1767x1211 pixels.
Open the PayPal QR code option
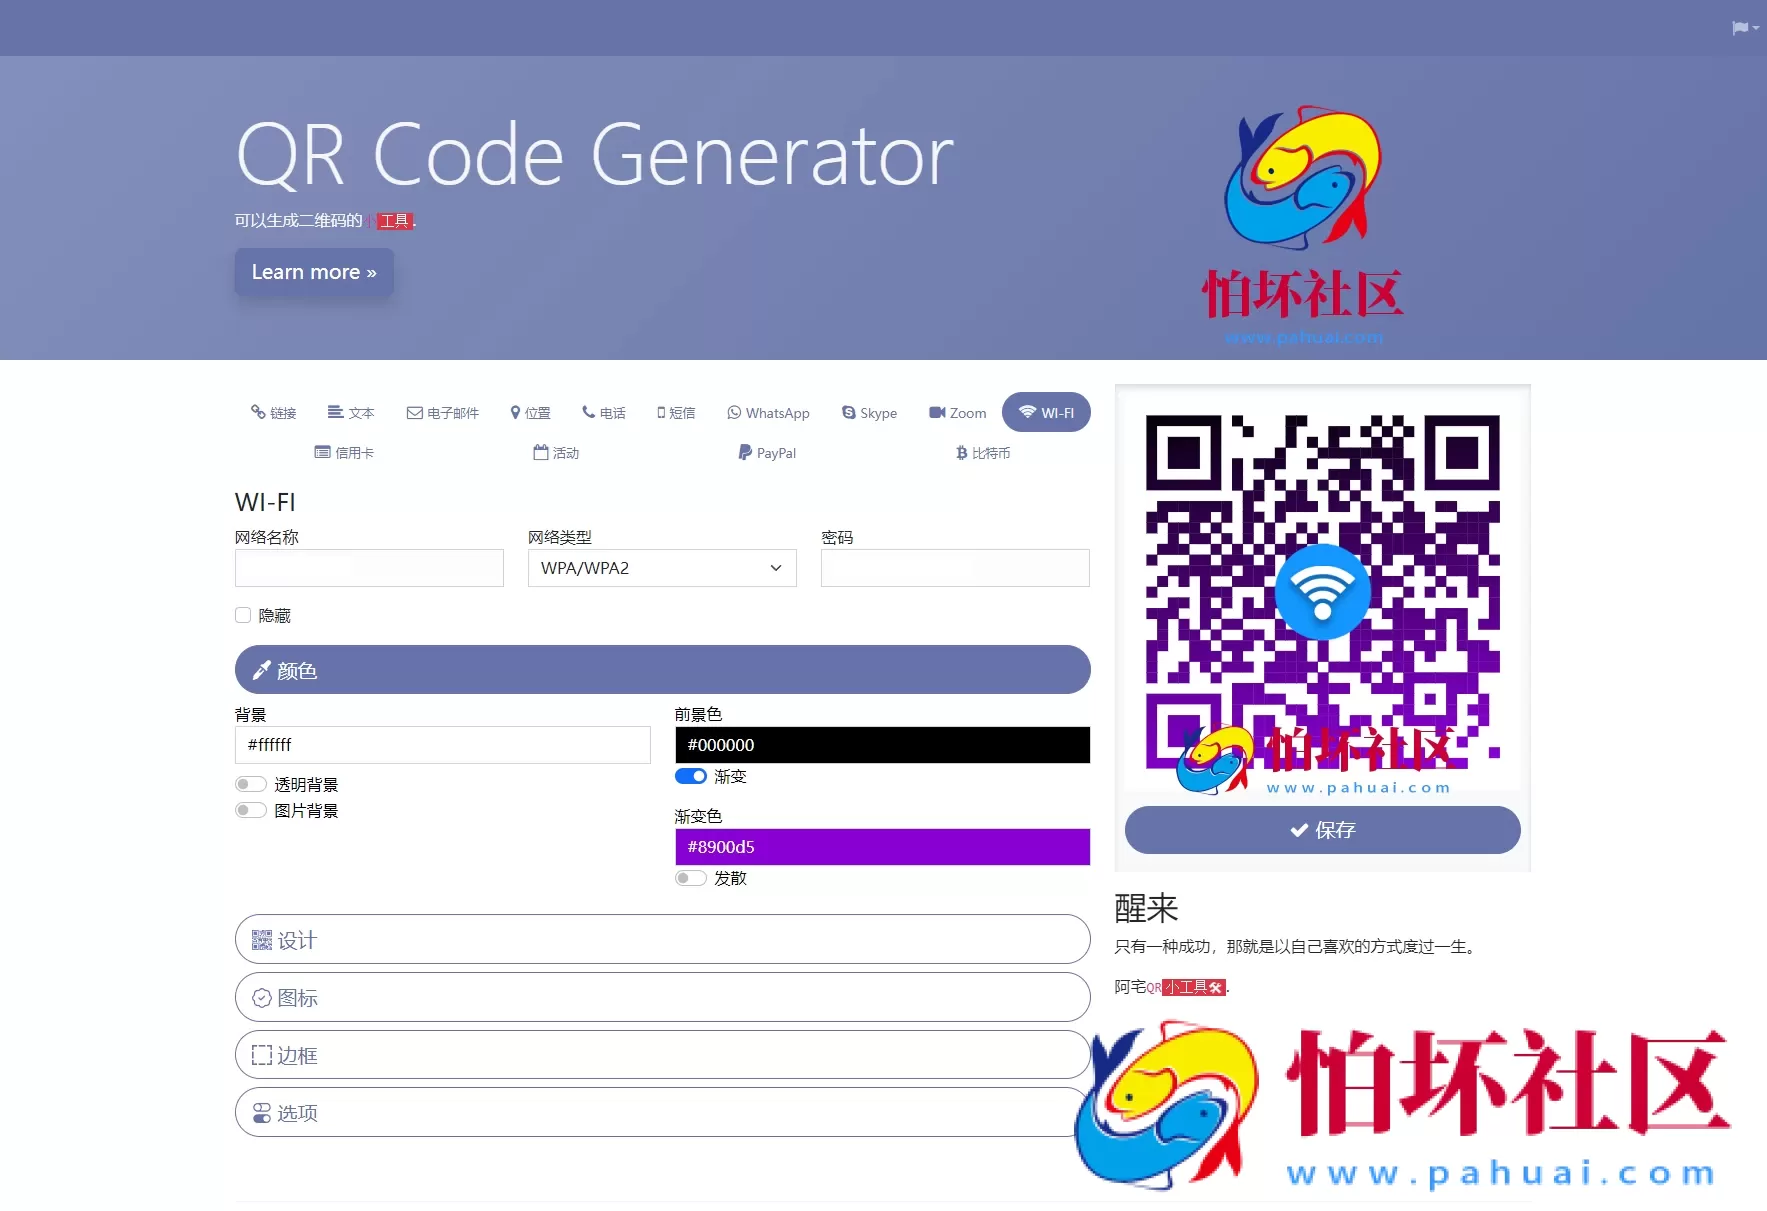(766, 452)
